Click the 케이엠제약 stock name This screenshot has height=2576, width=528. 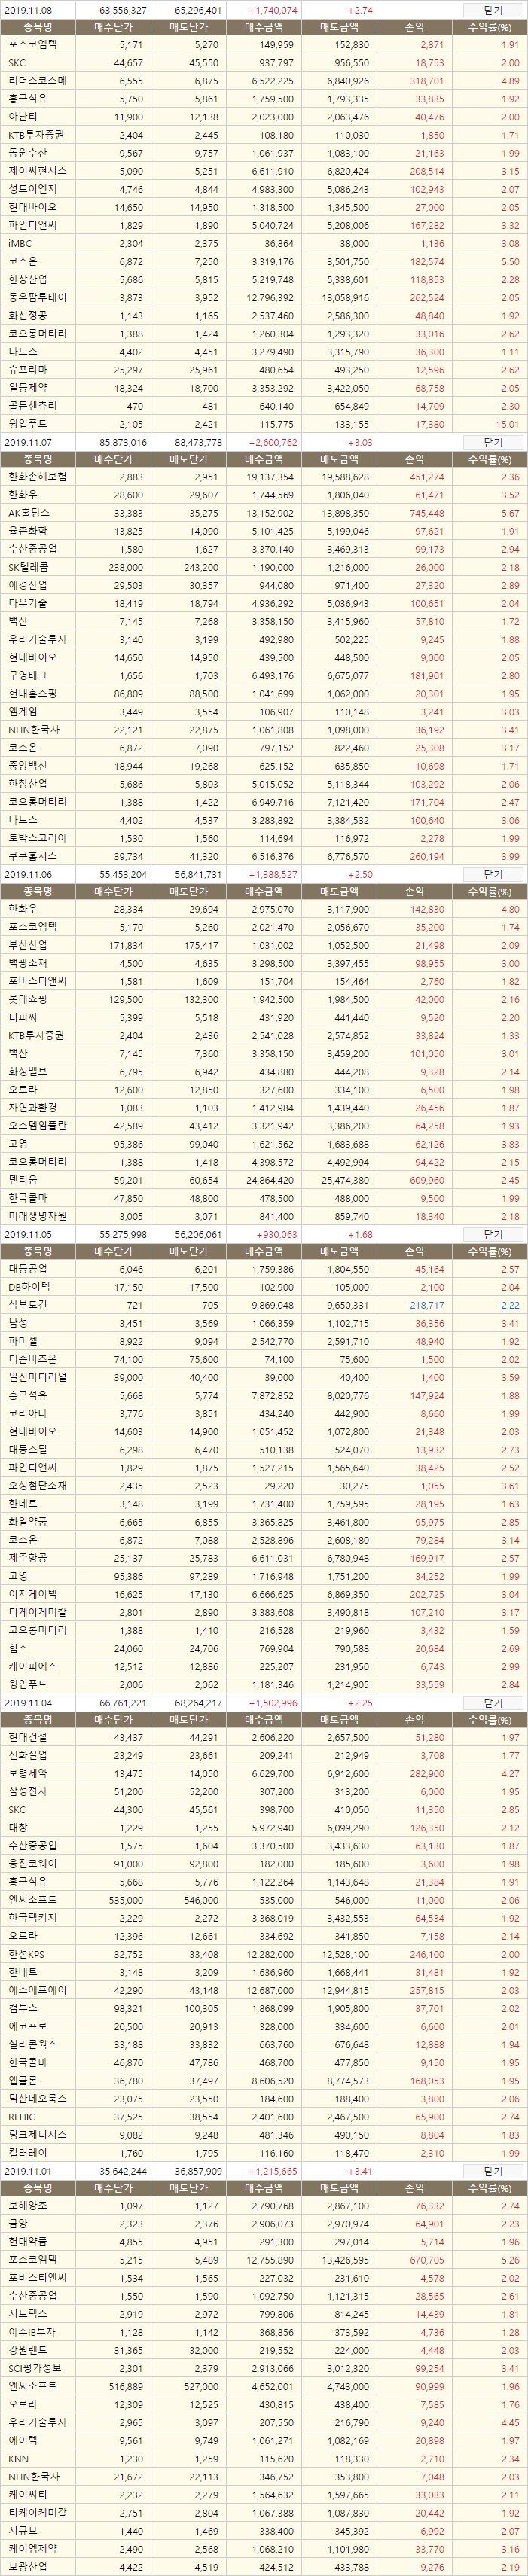pos(33,2549)
